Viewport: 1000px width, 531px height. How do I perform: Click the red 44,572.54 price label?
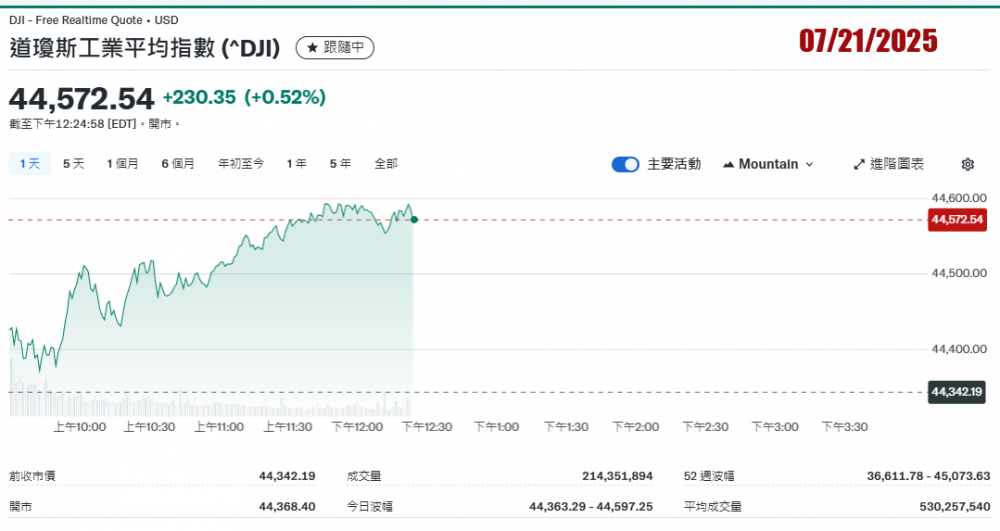click(x=957, y=220)
